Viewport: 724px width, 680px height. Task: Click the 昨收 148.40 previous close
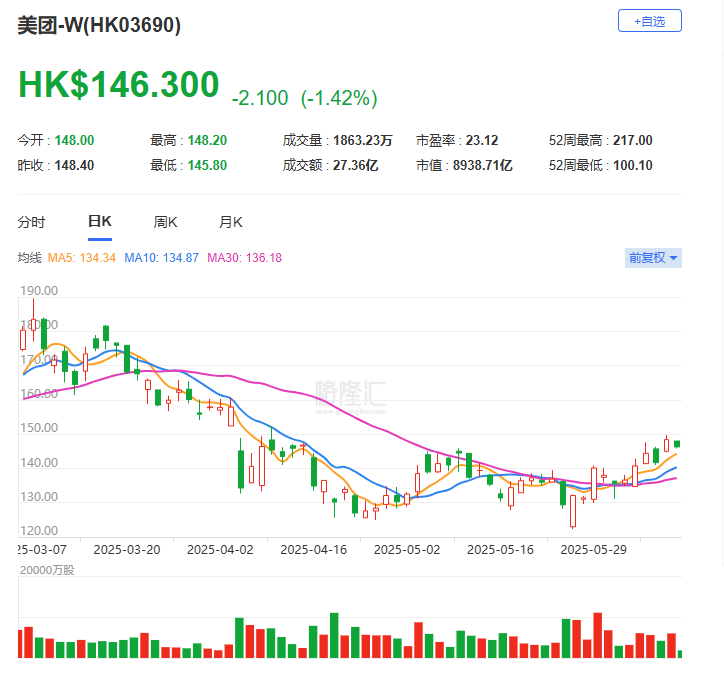tap(56, 165)
